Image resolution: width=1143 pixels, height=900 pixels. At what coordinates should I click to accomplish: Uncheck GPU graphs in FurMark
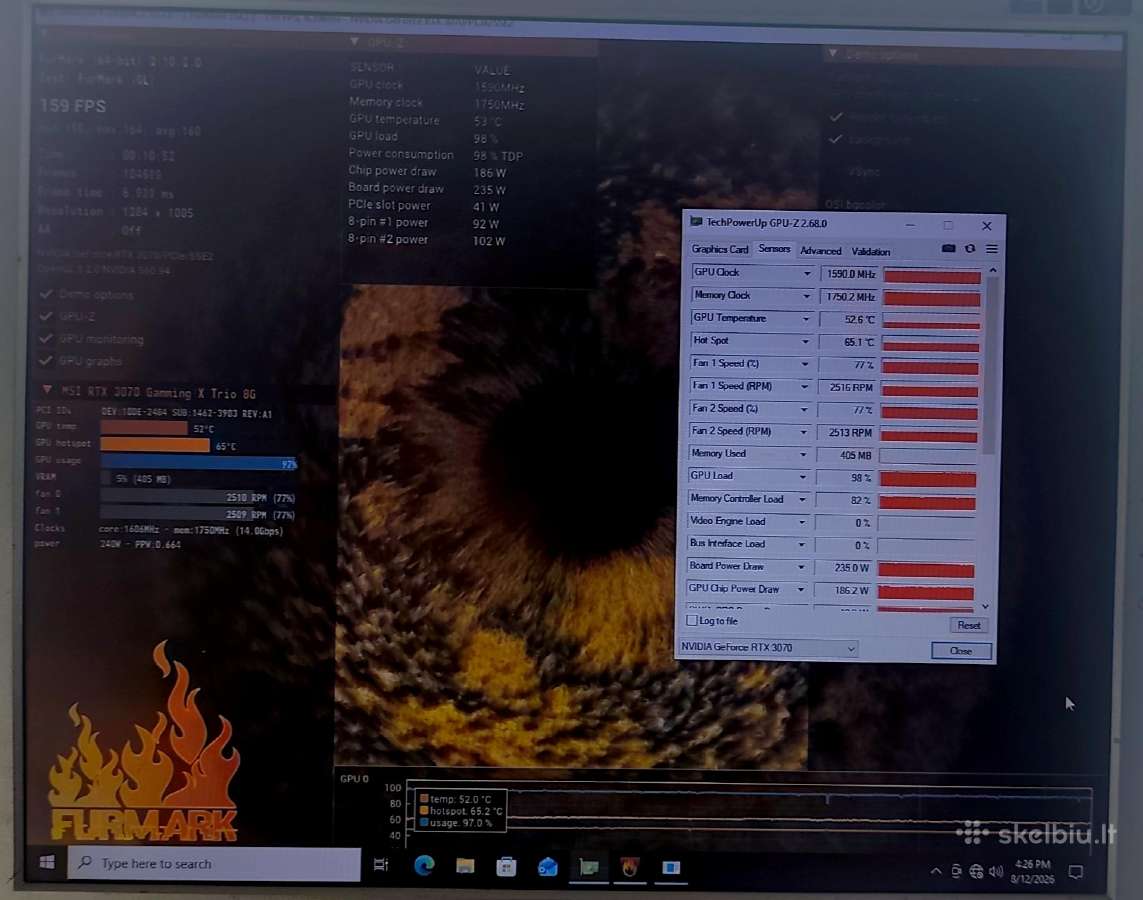coord(46,361)
